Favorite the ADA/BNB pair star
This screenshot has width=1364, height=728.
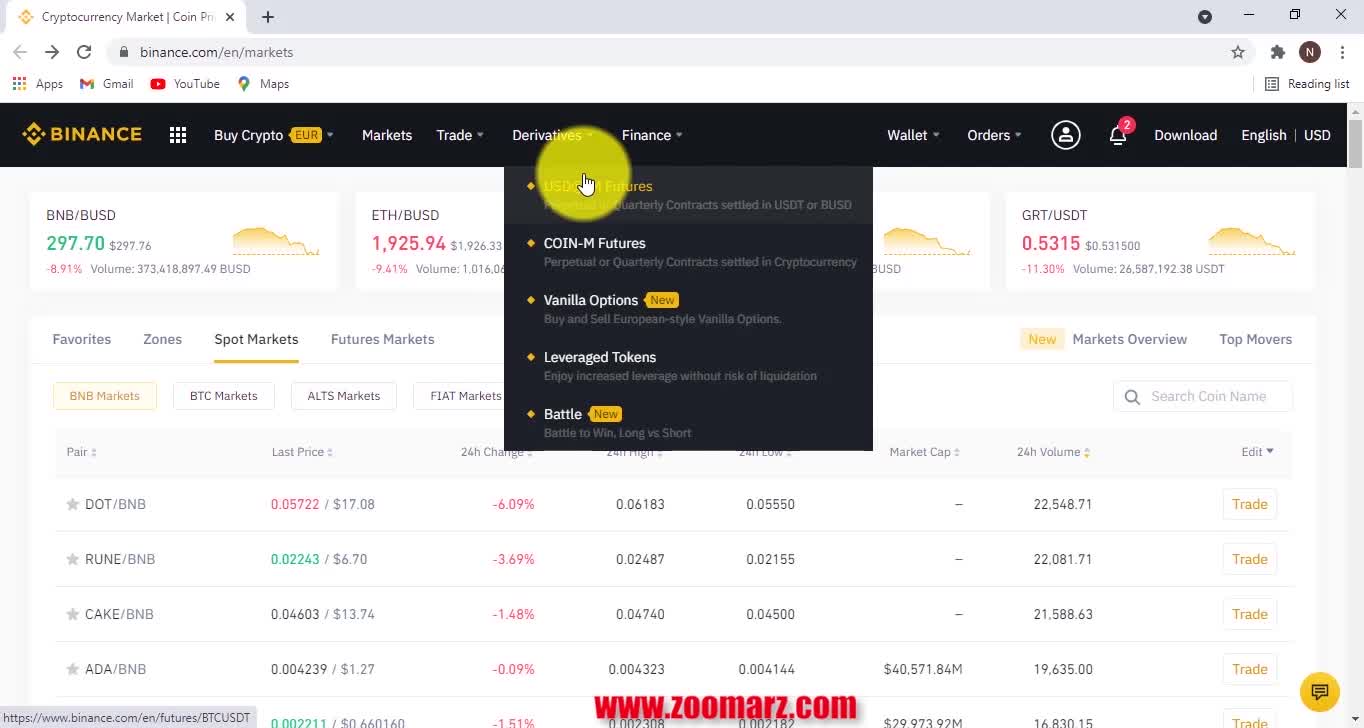tap(73, 669)
